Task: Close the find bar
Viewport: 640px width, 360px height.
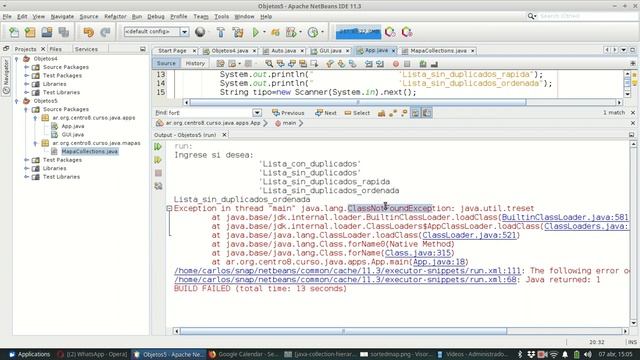Action: click(633, 113)
